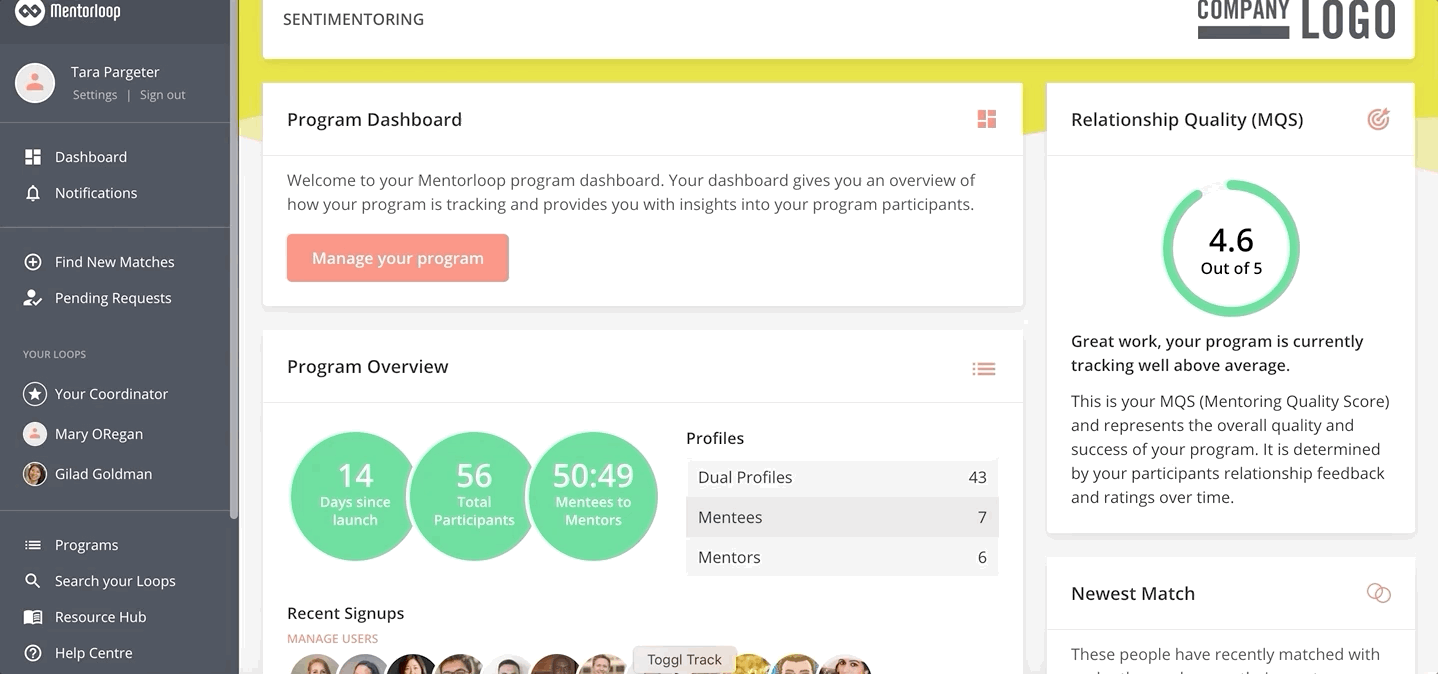Viewport: 1438px width, 674px height.
Task: Open Programs from the sidebar menu
Action: [86, 545]
